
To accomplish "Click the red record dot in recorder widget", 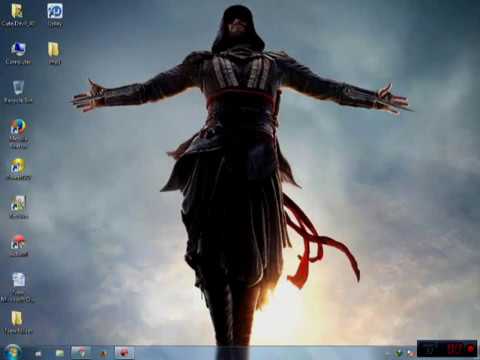I will click(471, 349).
